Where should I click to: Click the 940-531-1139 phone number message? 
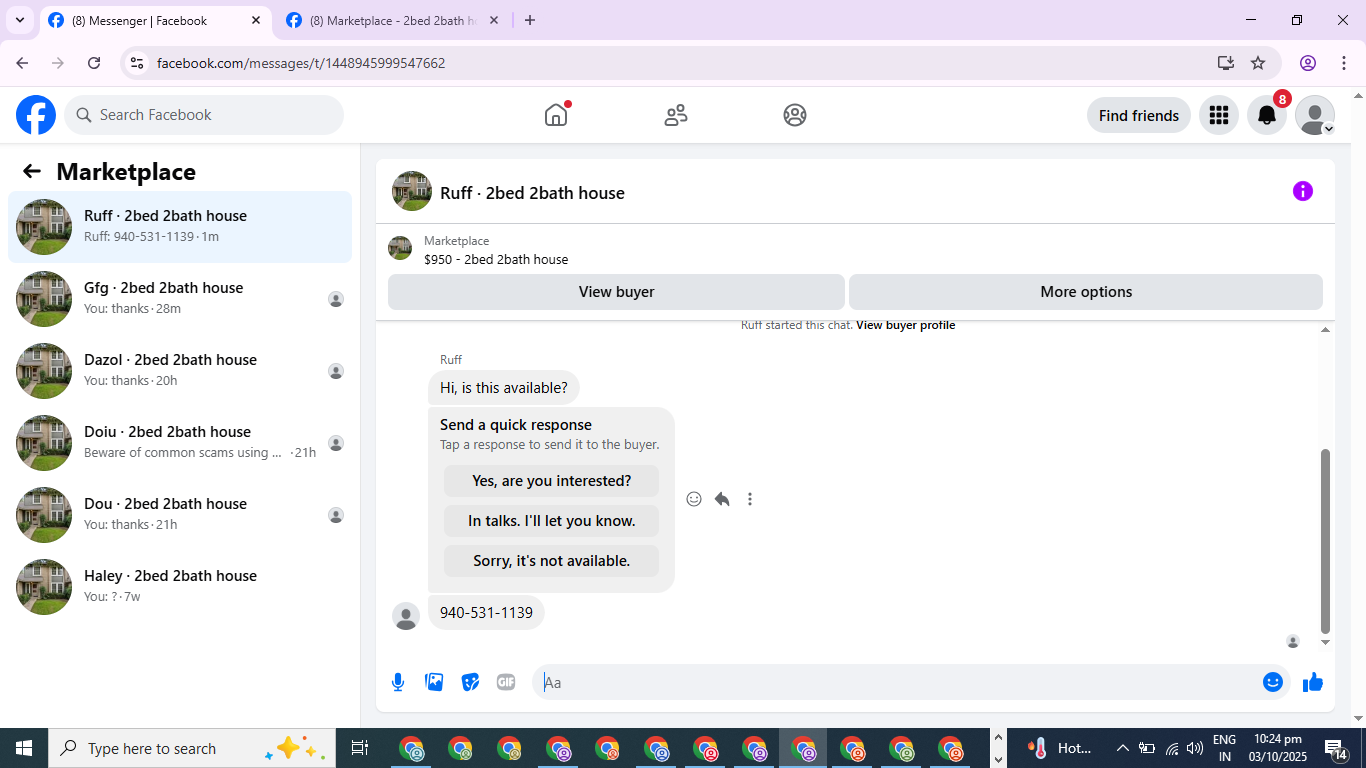(486, 612)
